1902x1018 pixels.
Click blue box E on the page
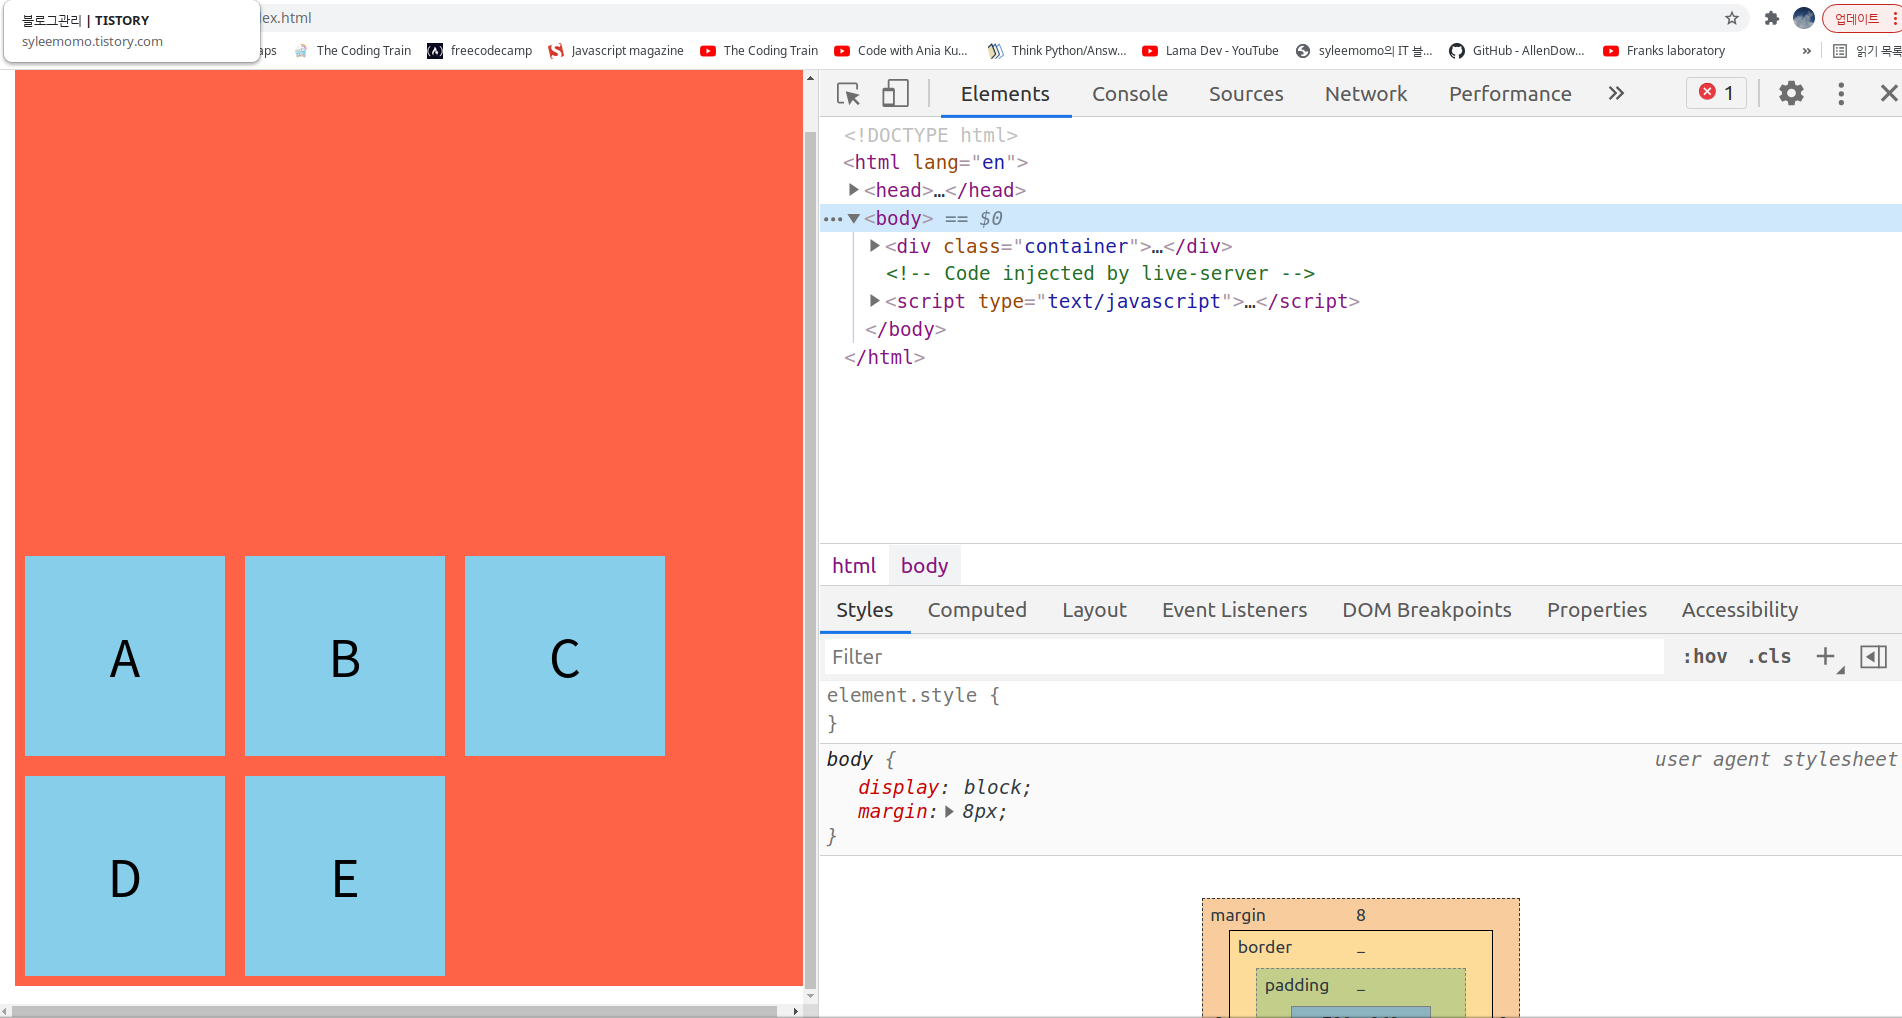(345, 876)
